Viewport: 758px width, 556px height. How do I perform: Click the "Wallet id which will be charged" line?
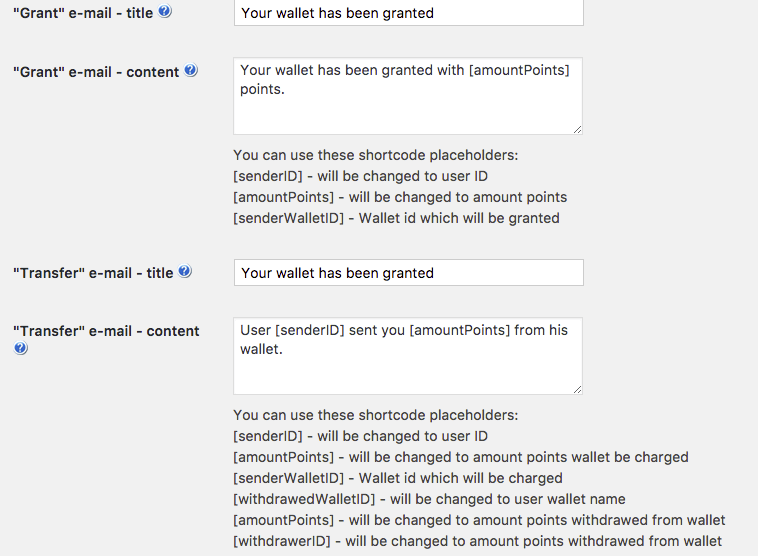tap(398, 478)
